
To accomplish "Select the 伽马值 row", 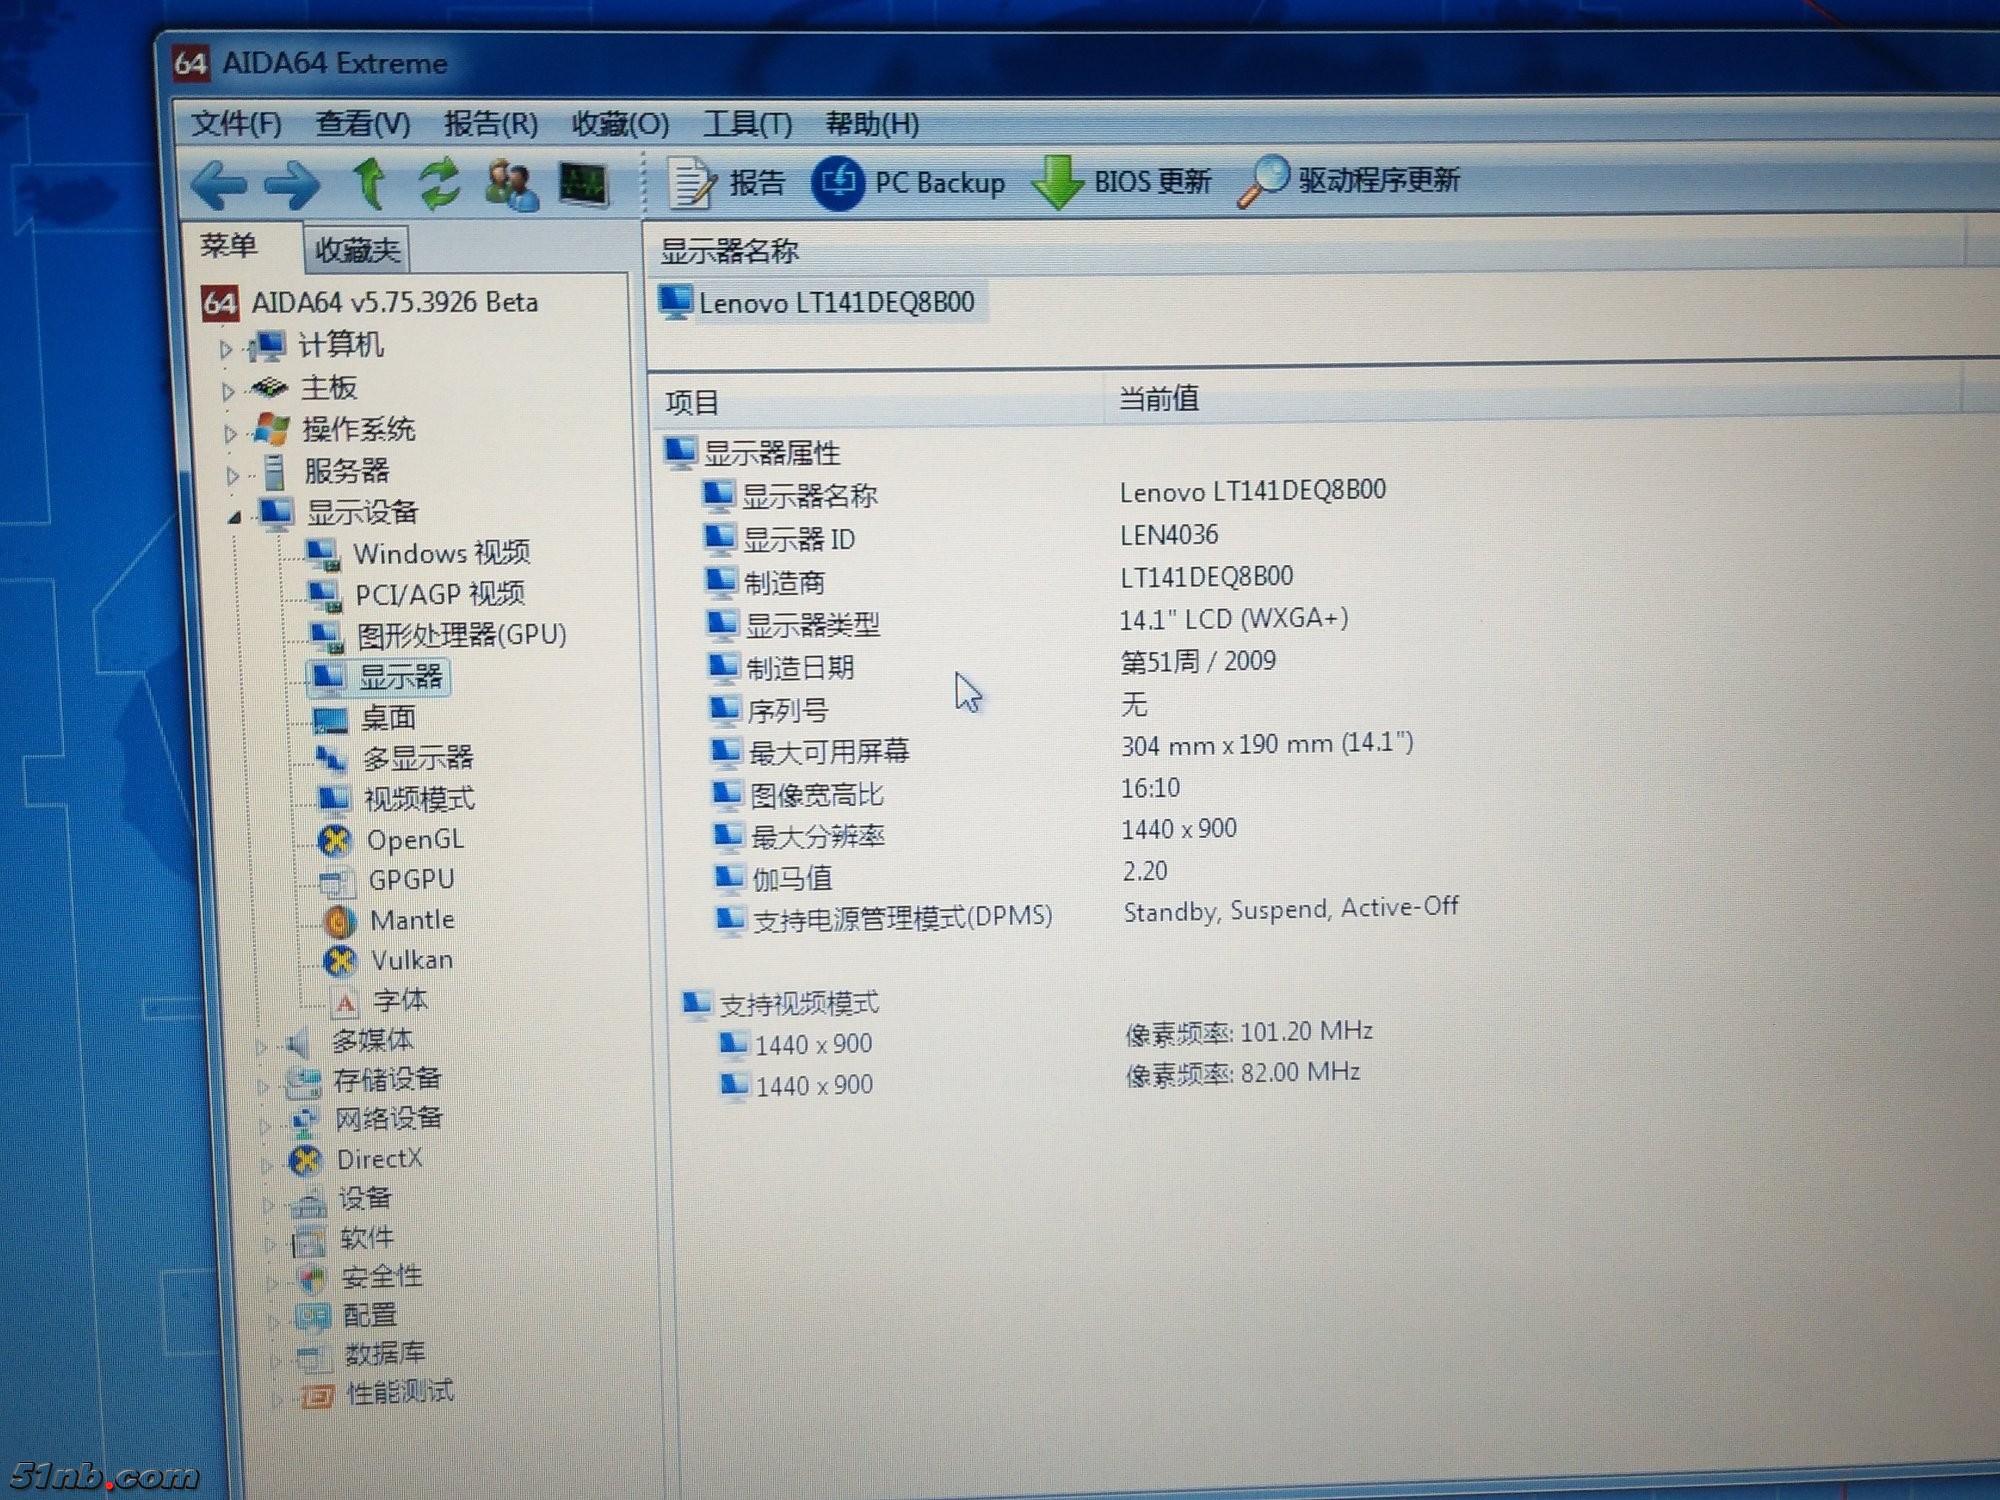I will click(773, 879).
